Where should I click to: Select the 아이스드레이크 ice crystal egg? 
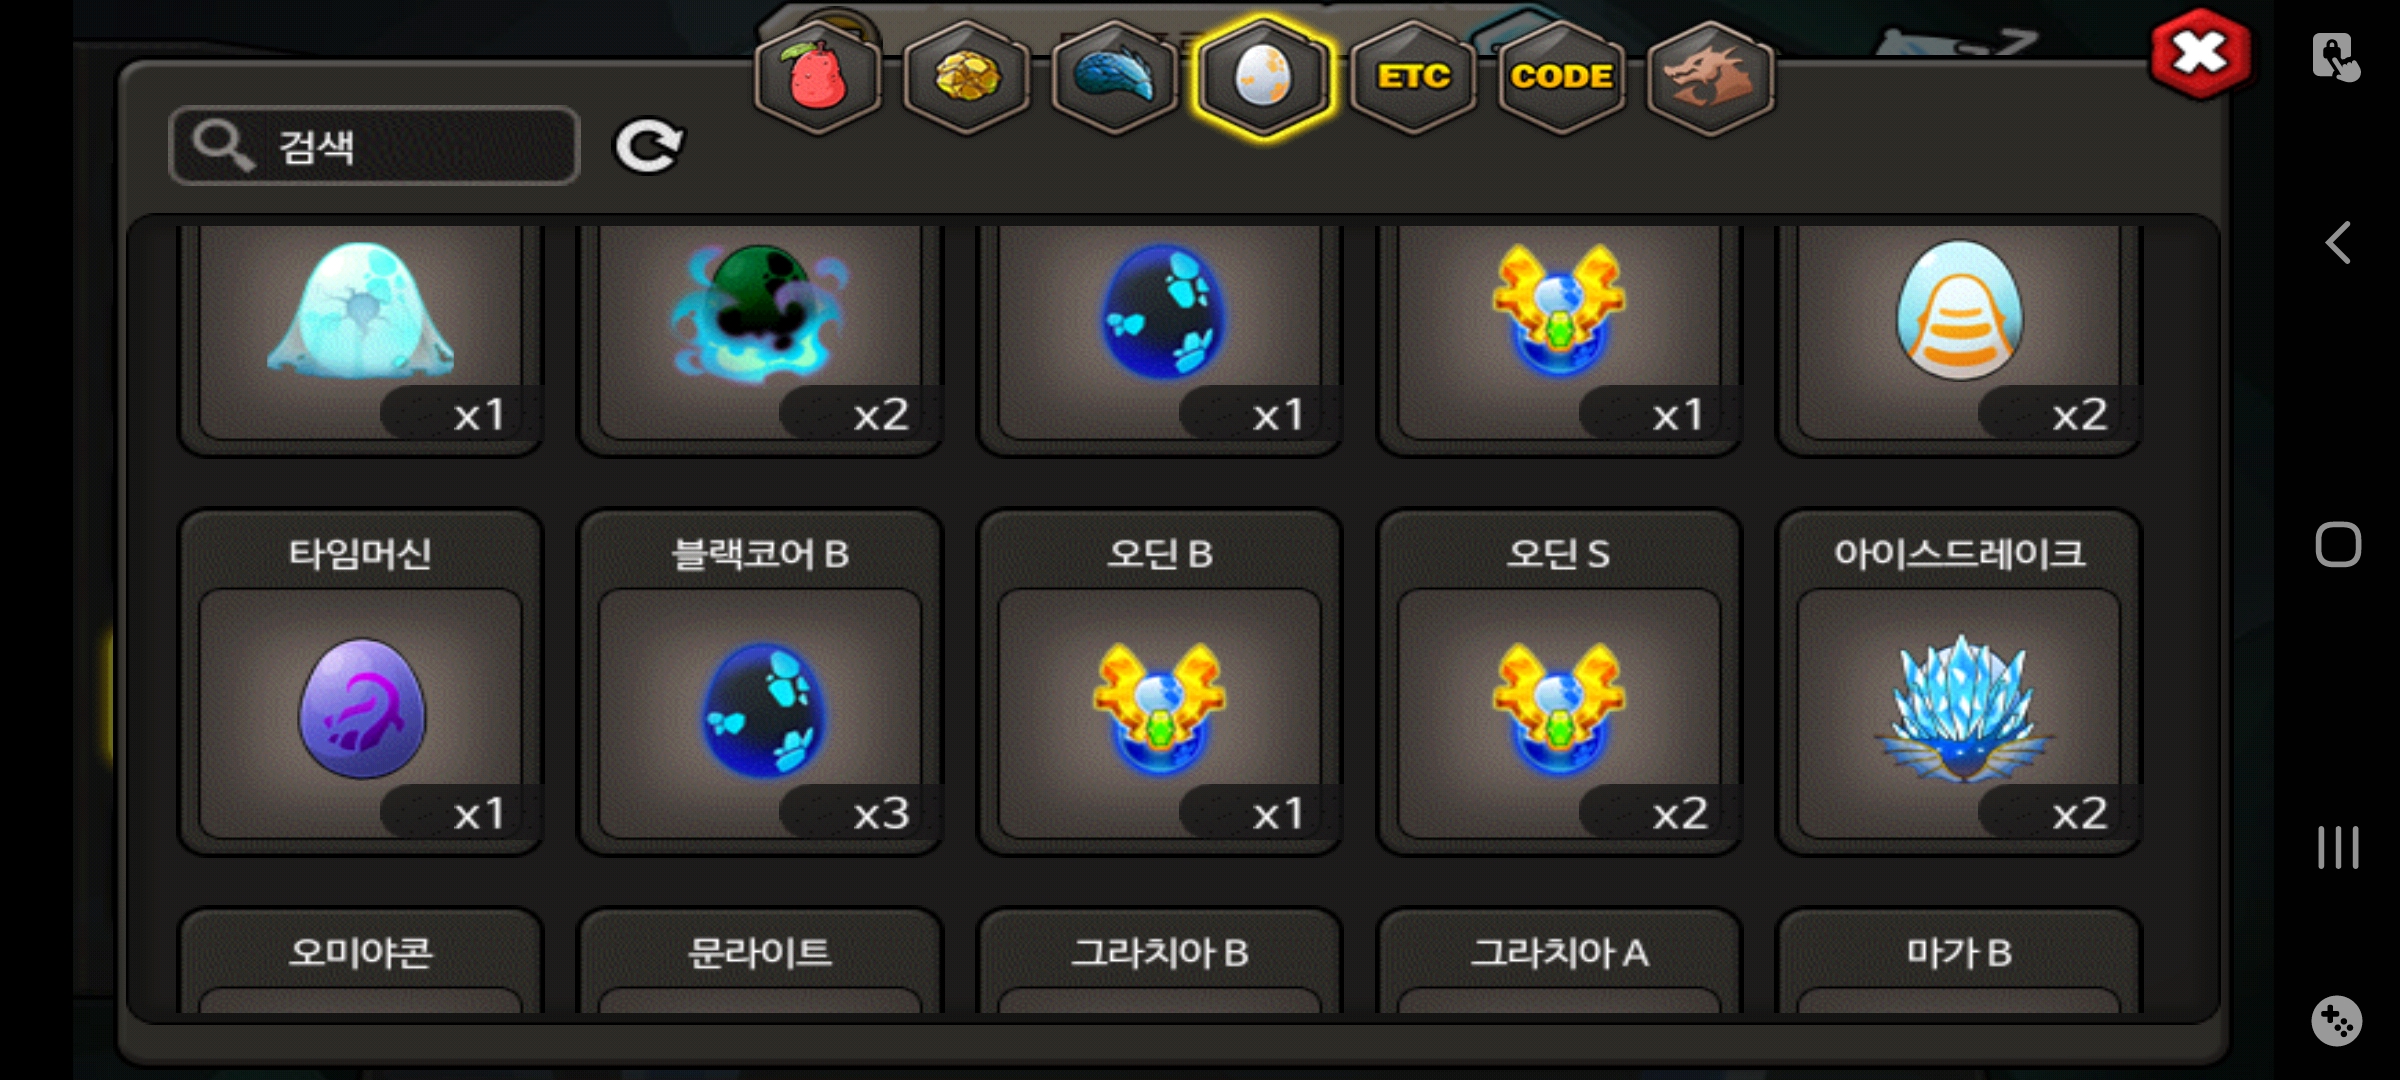[x=1959, y=682]
